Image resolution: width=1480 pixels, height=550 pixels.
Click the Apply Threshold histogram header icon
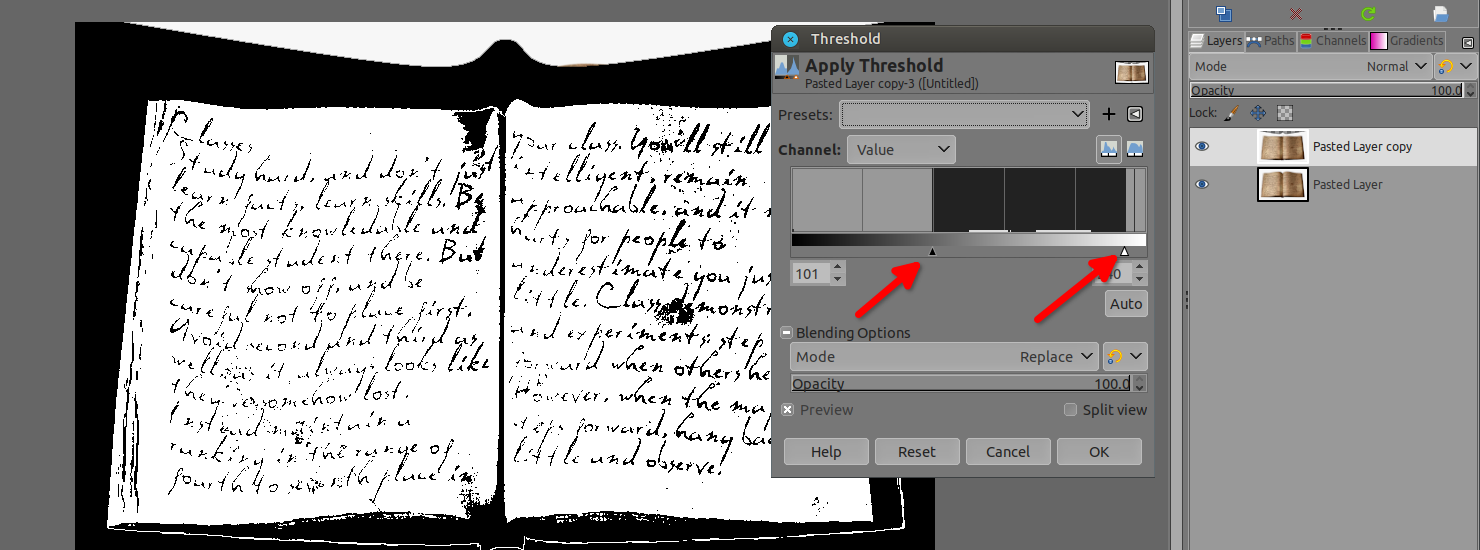[x=788, y=69]
